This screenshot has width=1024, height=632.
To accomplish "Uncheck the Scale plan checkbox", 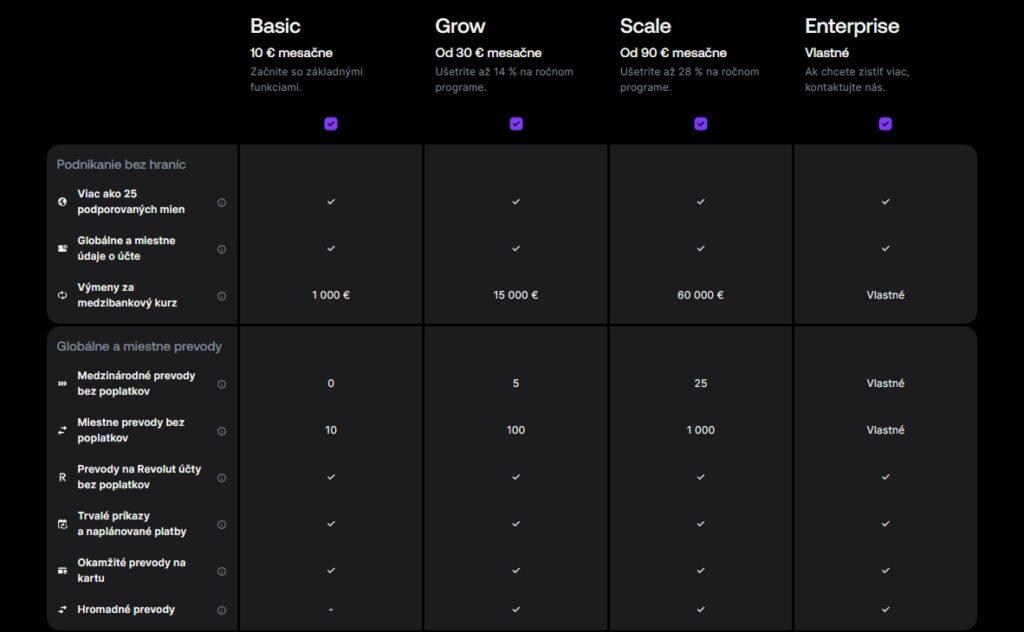I will coord(701,124).
